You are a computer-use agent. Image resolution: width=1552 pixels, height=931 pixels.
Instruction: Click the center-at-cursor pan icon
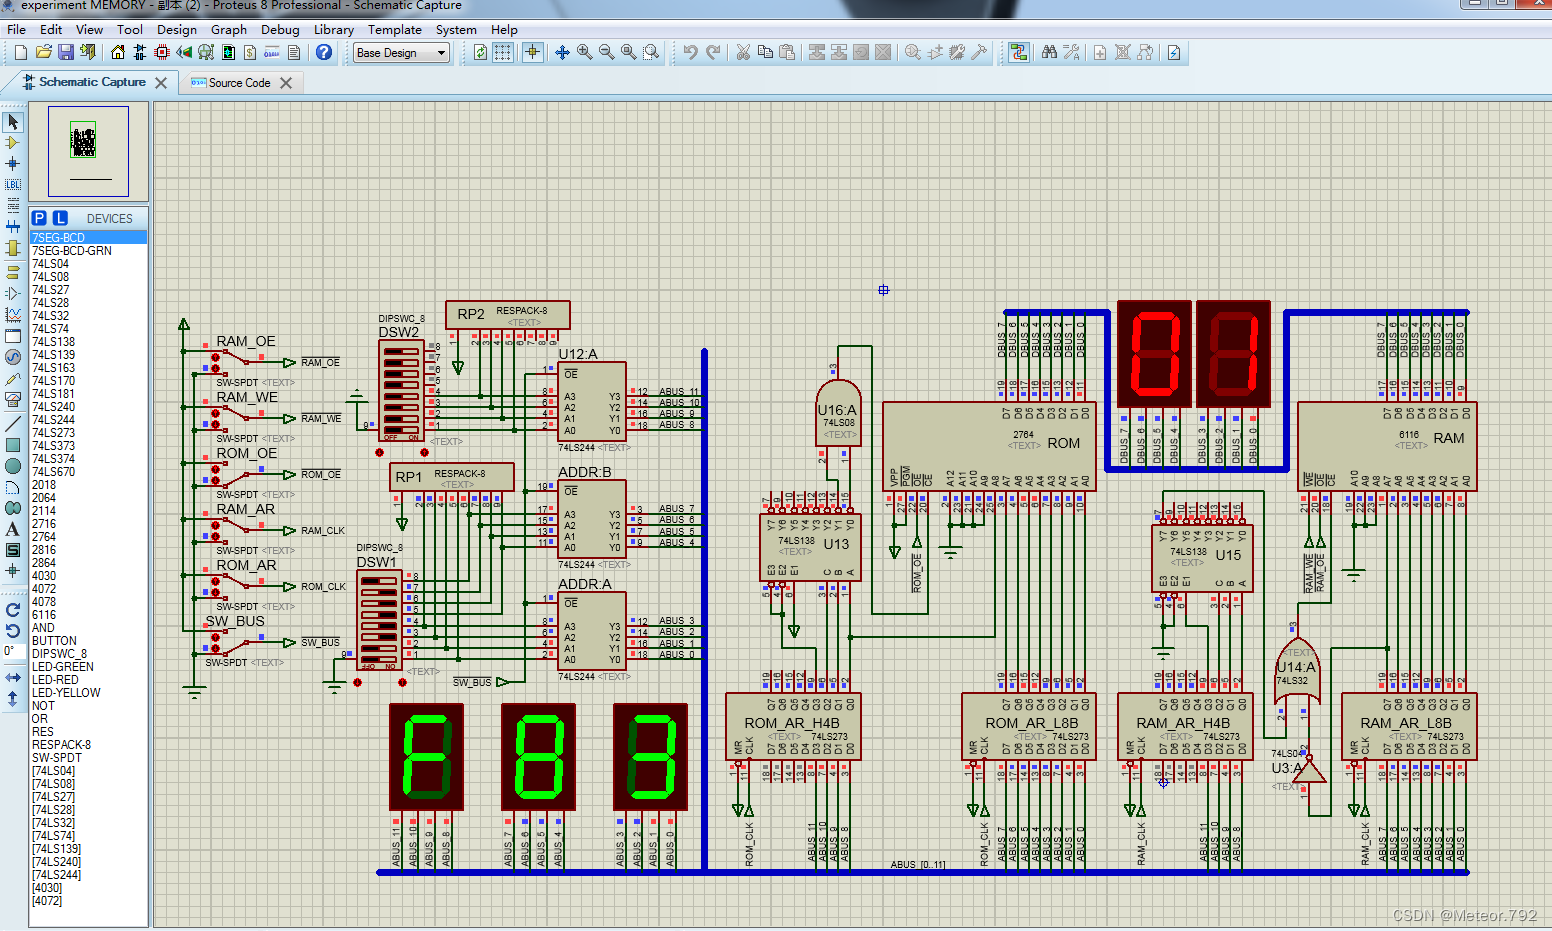pyautogui.click(x=562, y=52)
